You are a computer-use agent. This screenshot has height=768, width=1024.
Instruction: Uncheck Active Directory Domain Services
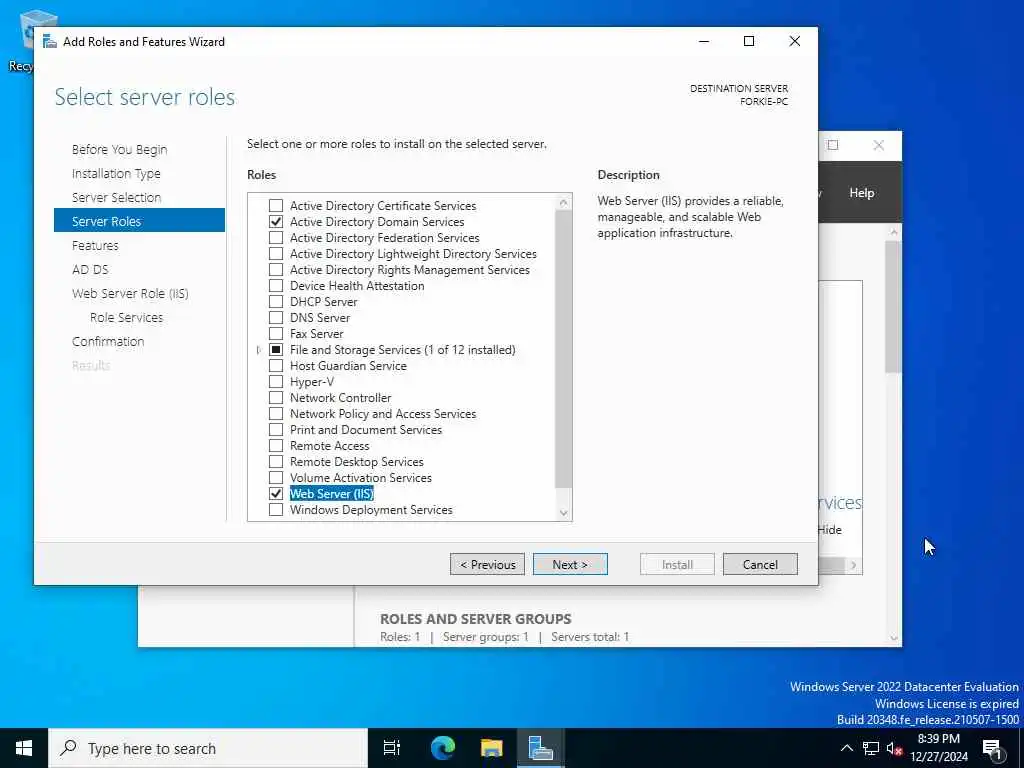coord(276,221)
